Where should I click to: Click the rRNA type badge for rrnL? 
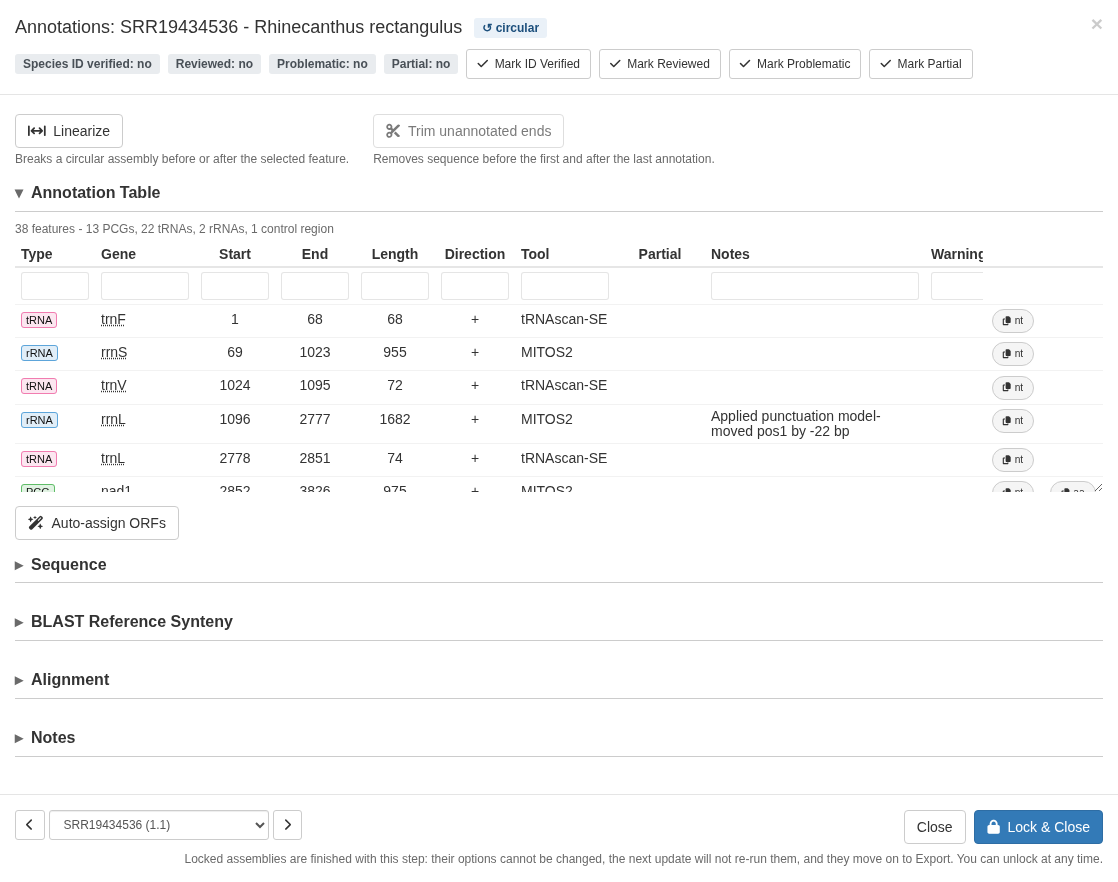[39, 420]
